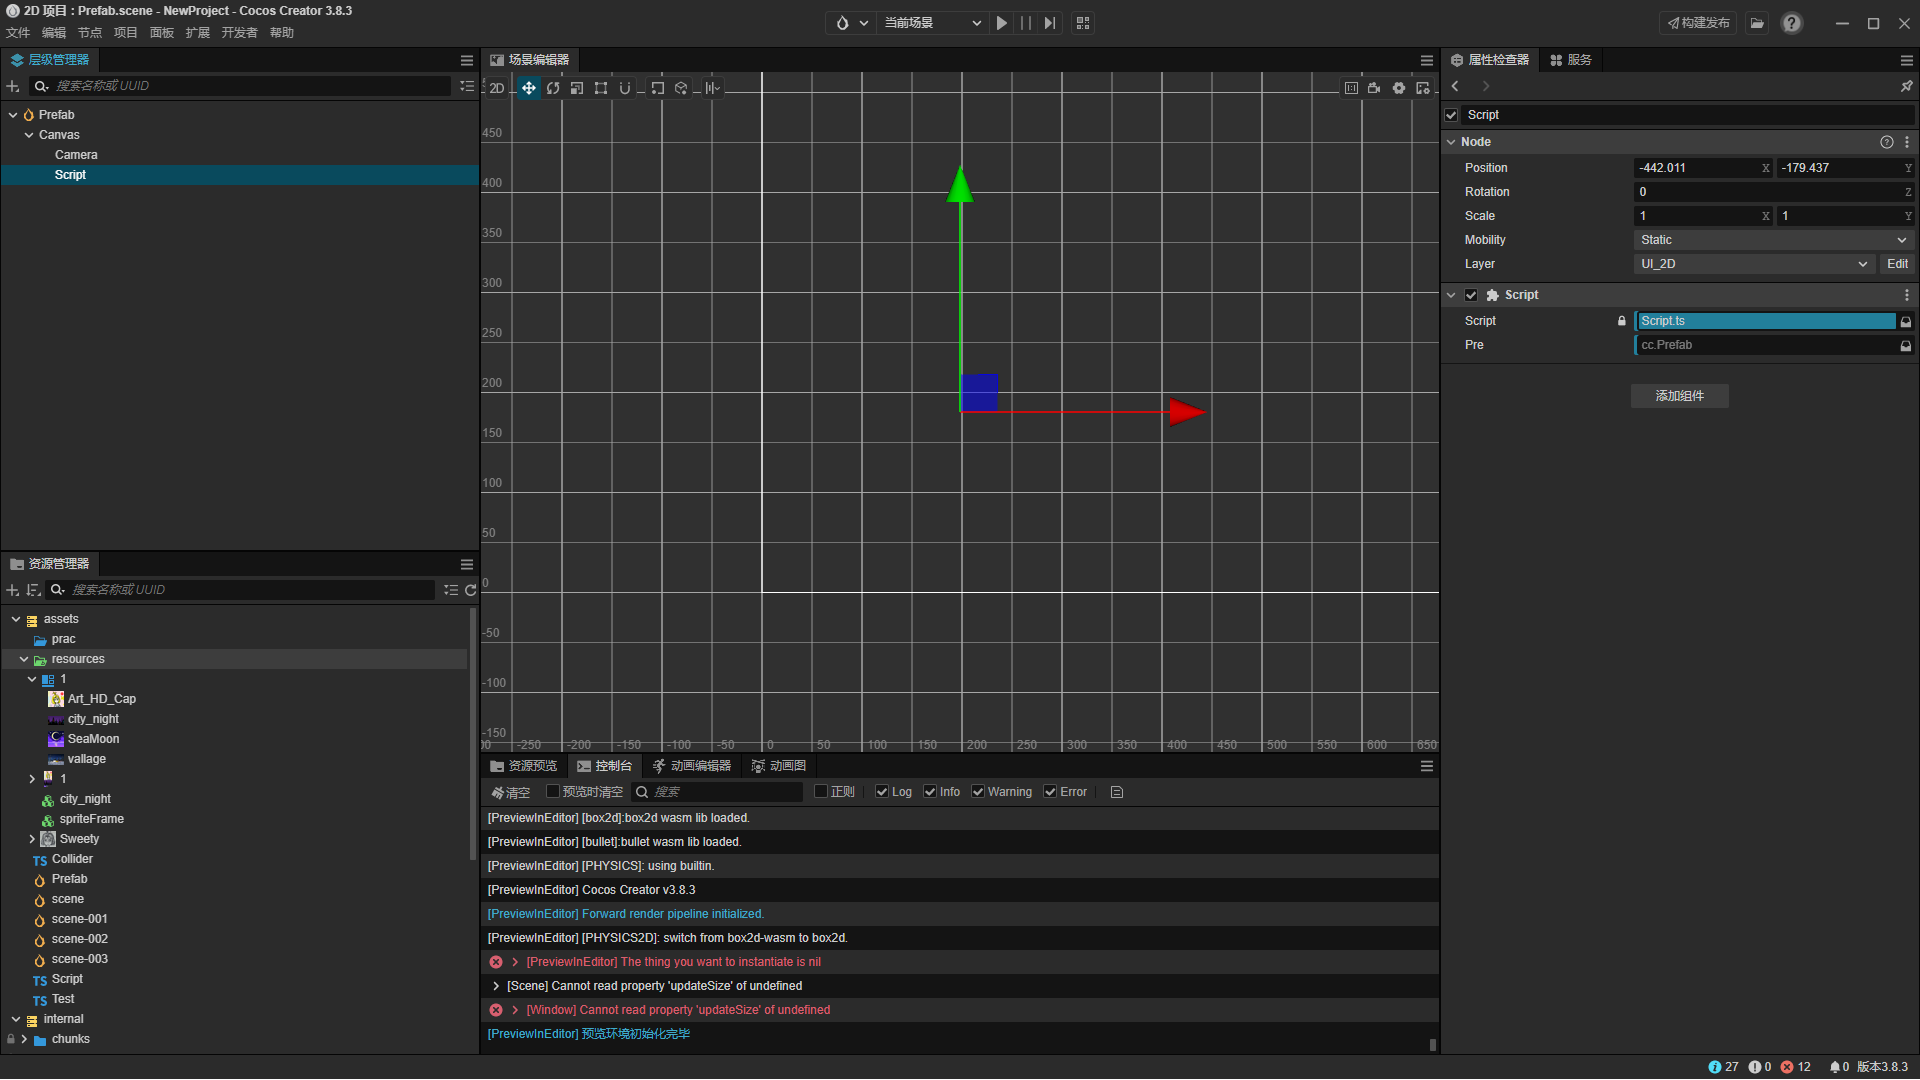Select the rect transform tool
The image size is (1920, 1080).
(x=601, y=88)
